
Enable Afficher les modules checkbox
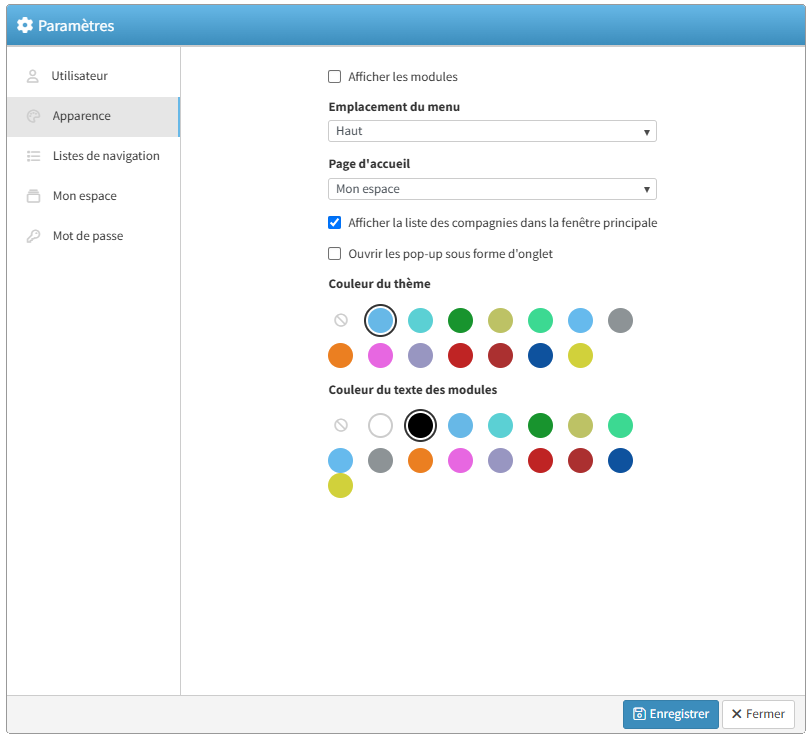(335, 77)
